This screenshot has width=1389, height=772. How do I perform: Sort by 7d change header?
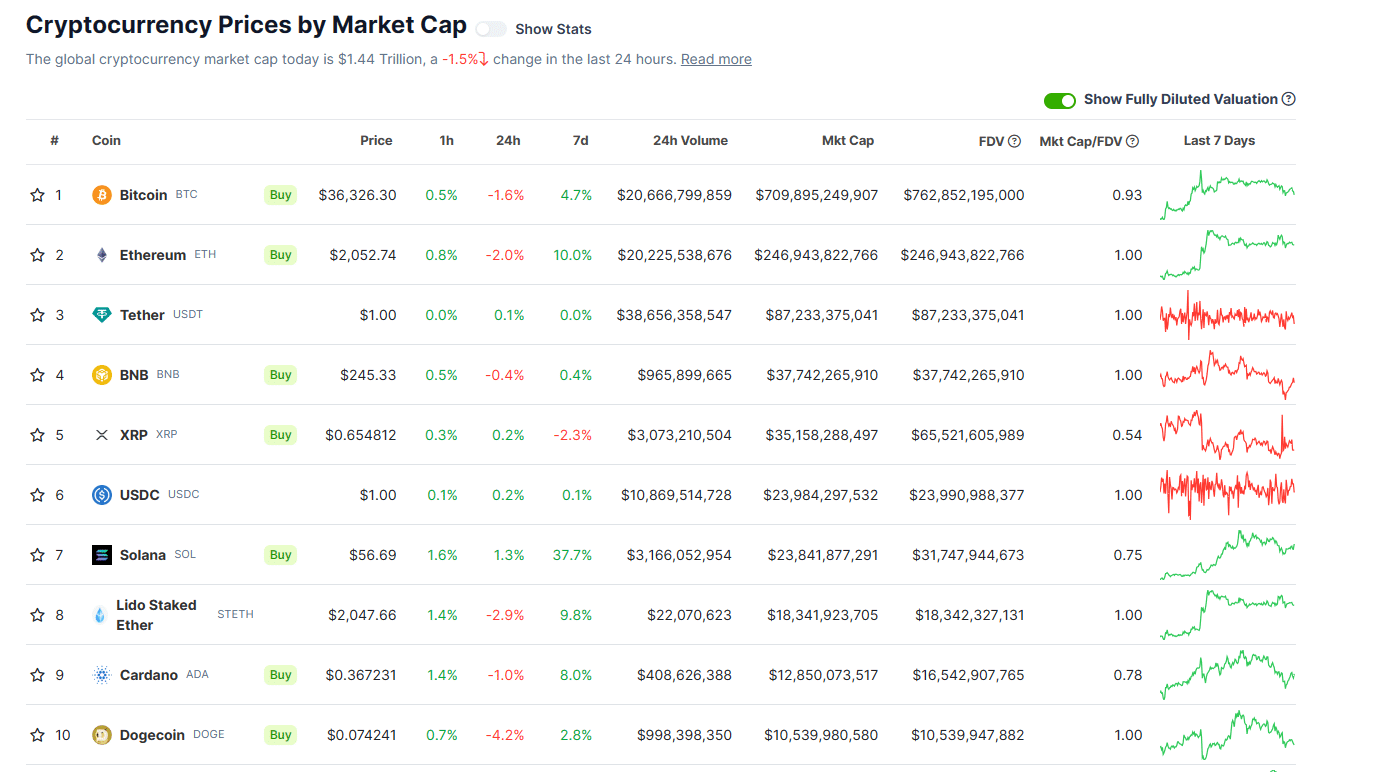[580, 140]
